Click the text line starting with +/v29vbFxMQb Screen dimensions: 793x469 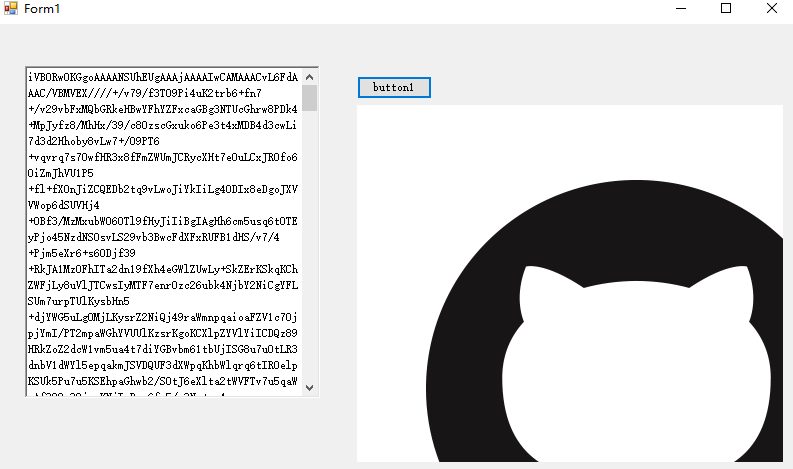pos(163,109)
